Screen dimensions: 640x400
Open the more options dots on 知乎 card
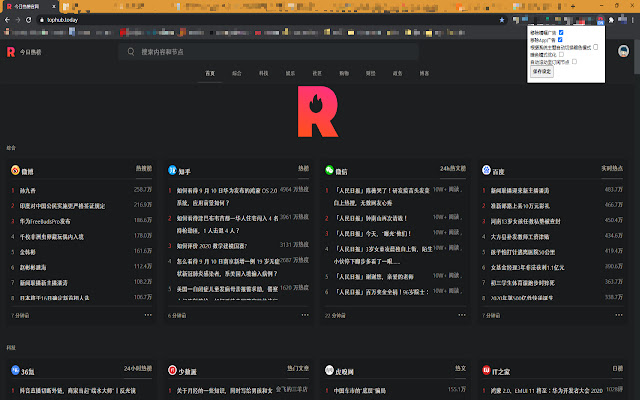click(x=305, y=315)
